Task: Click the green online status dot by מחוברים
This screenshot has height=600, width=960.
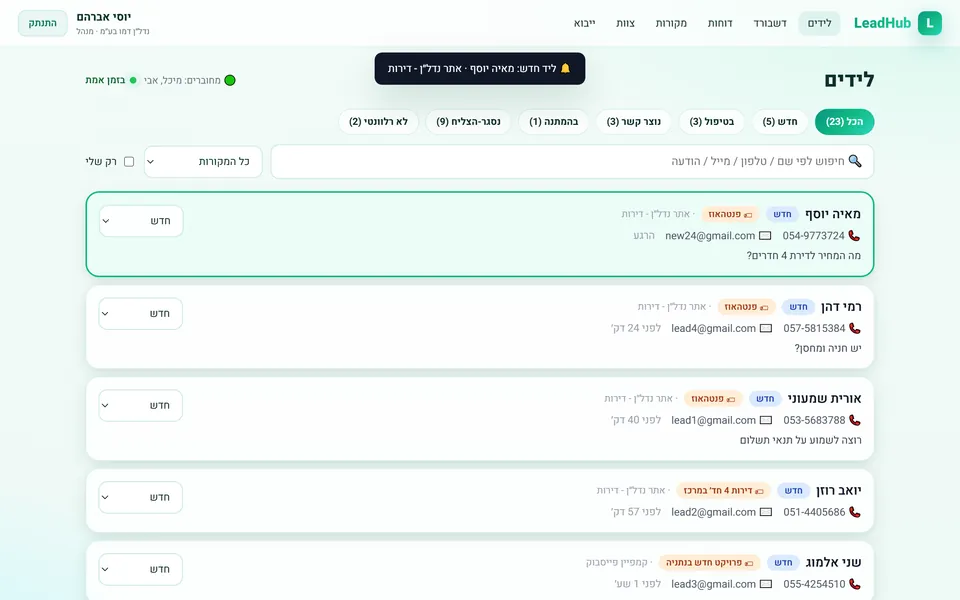Action: (x=230, y=80)
